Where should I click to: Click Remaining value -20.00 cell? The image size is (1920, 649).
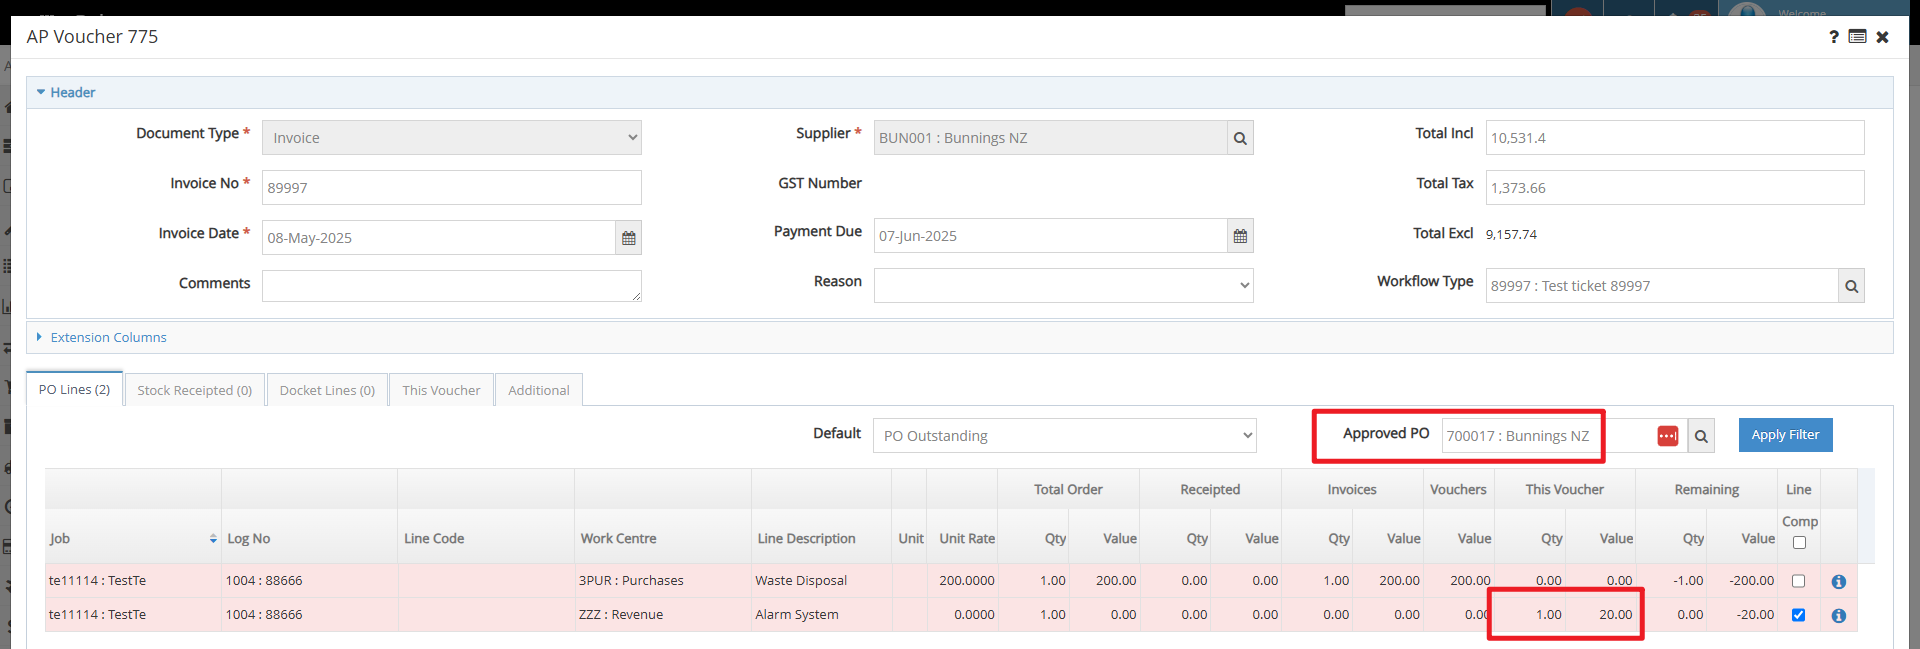1742,615
